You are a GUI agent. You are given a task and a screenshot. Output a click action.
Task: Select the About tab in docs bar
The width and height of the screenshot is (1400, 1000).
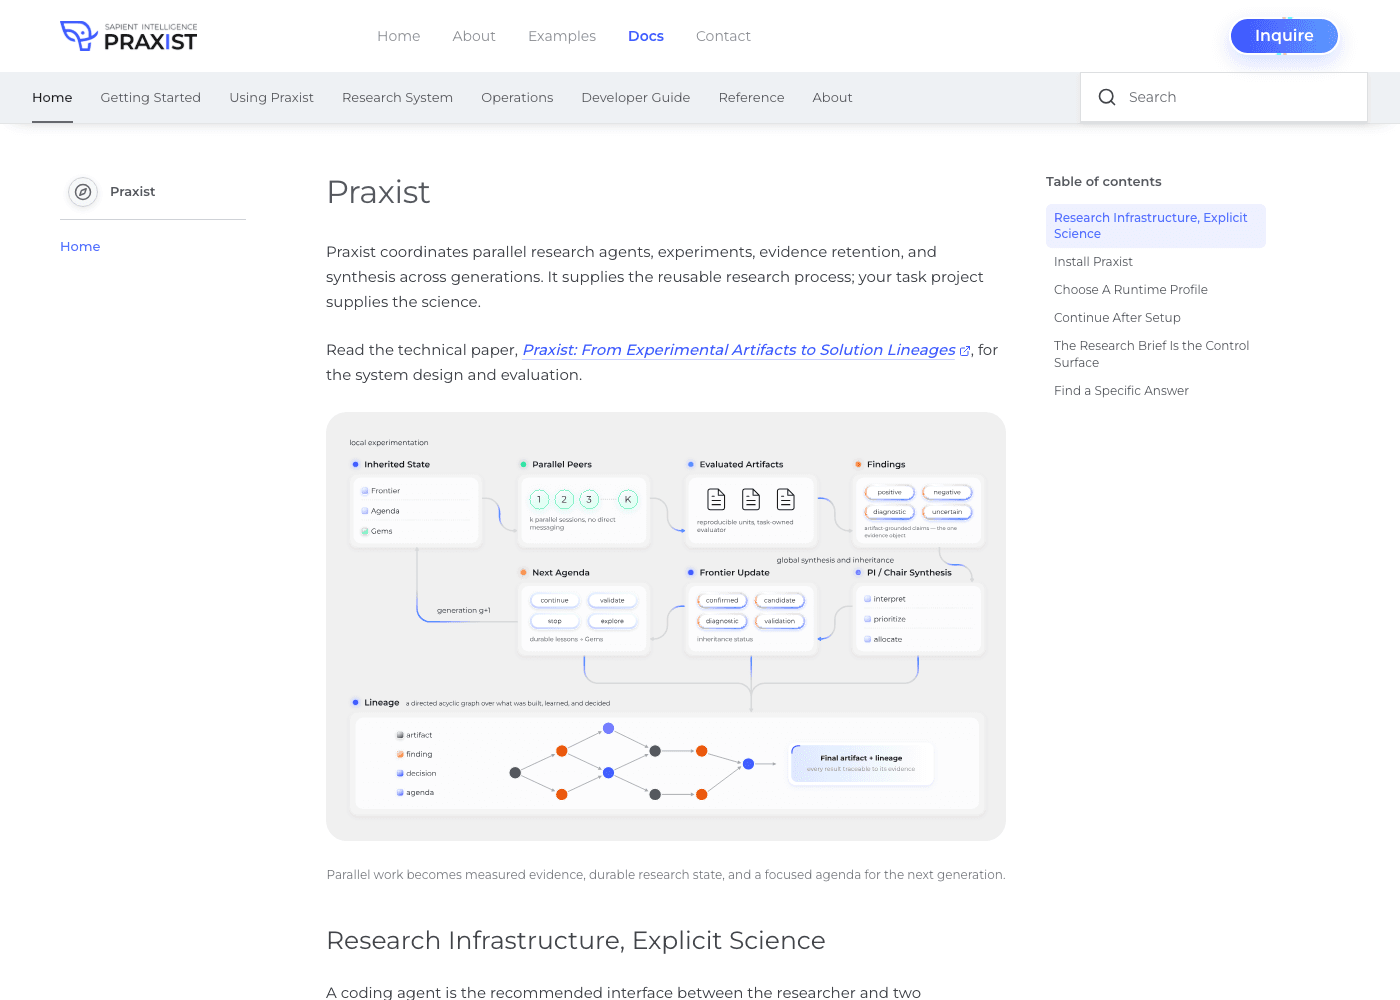(832, 97)
